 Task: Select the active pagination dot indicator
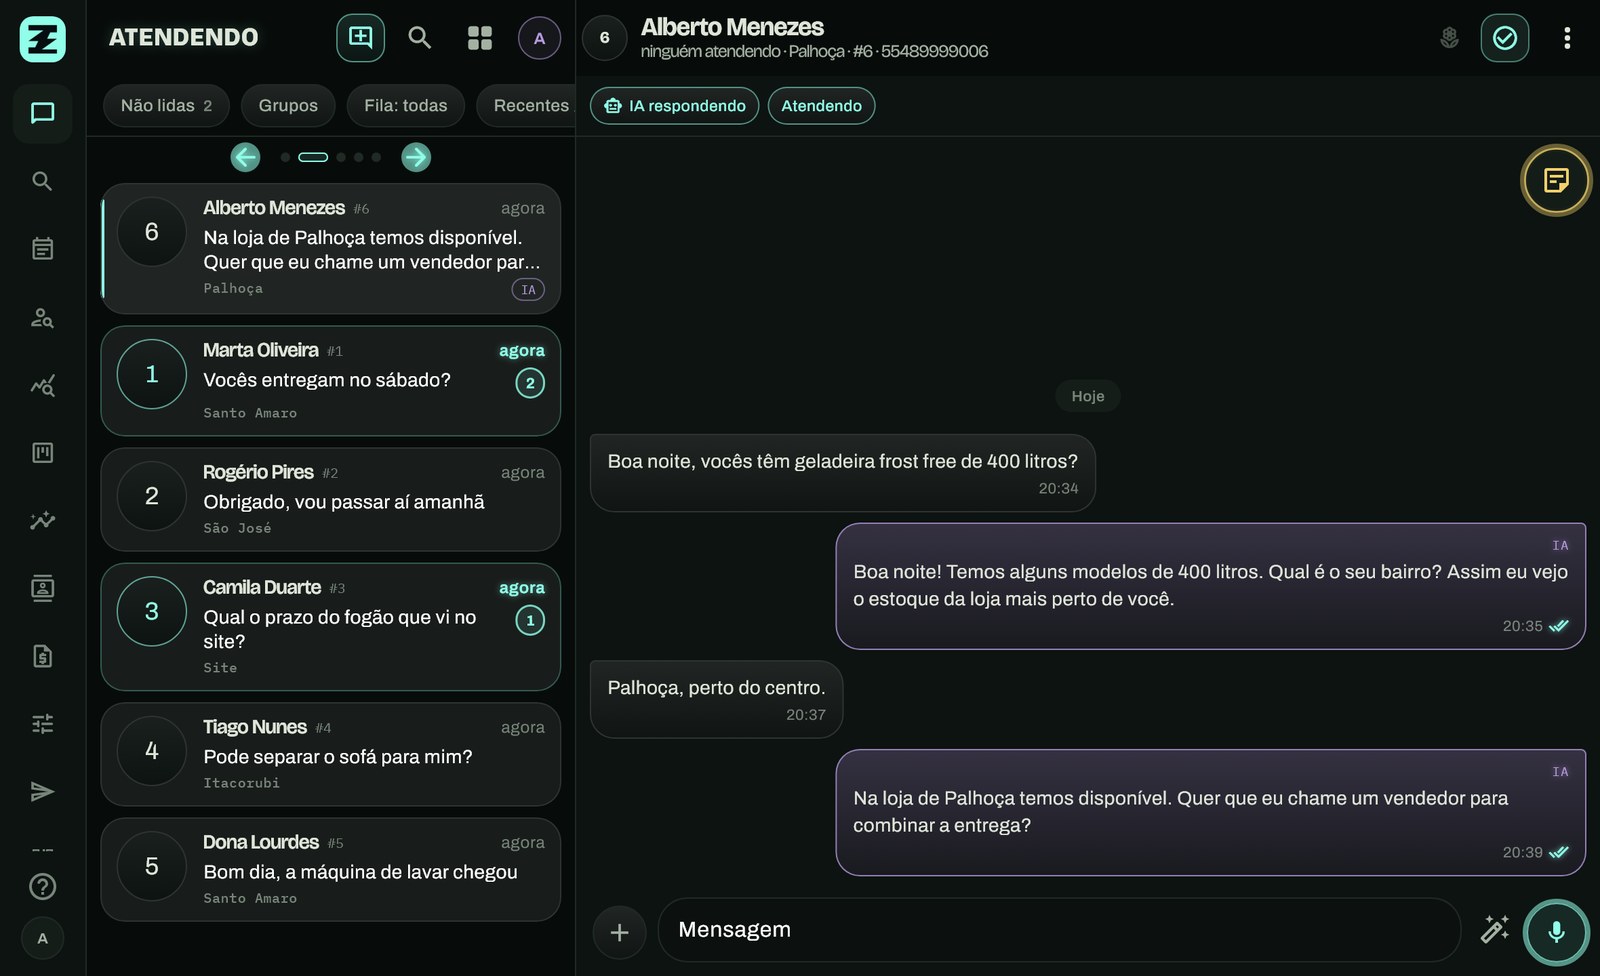(x=313, y=157)
